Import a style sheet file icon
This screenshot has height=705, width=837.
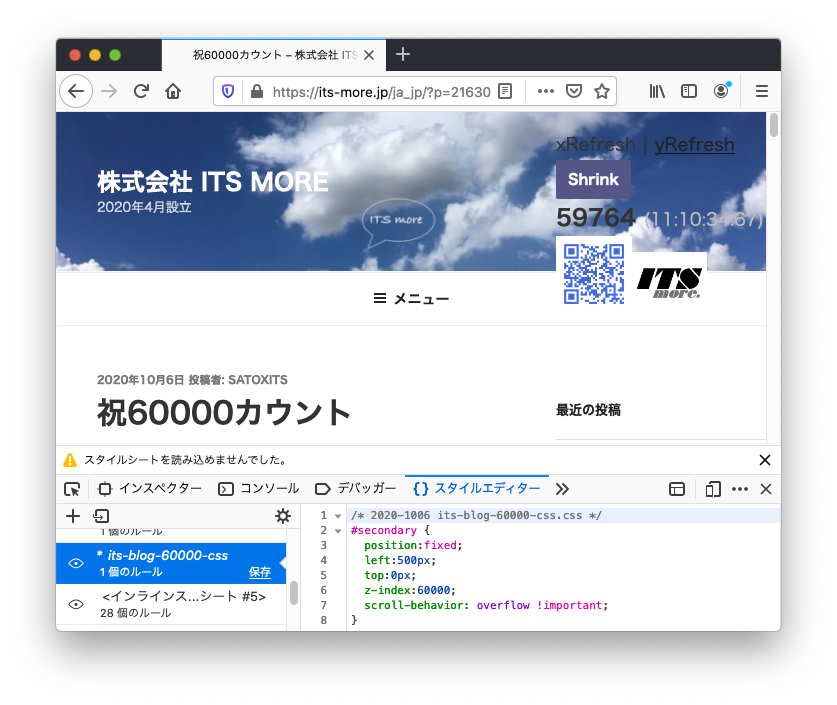click(101, 516)
